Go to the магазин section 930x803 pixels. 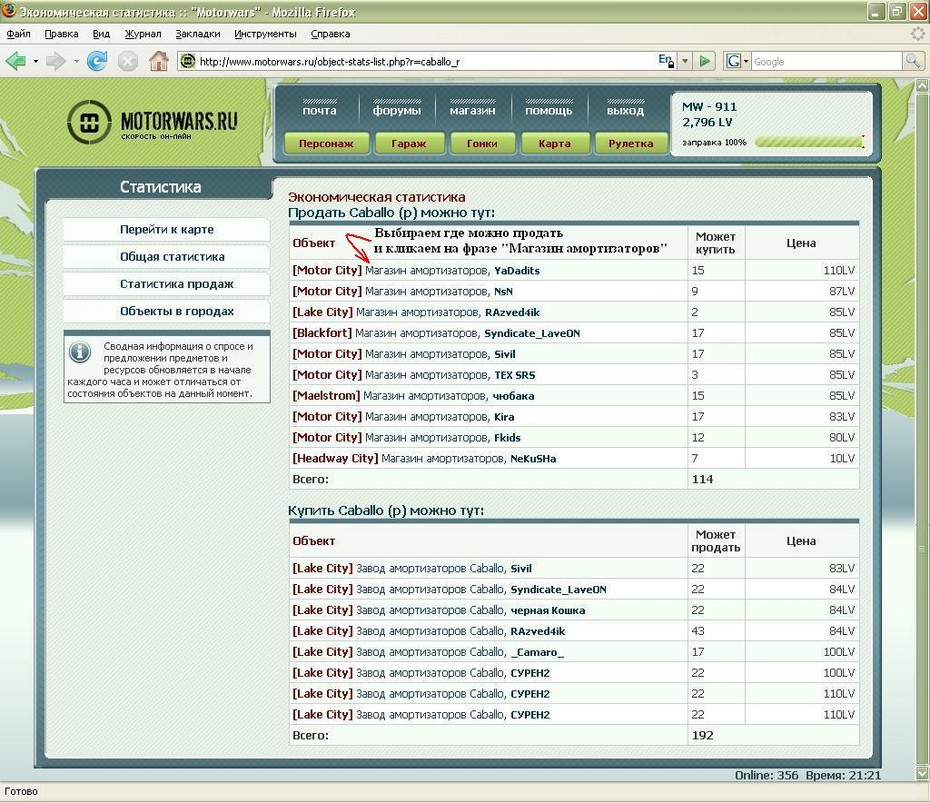point(472,110)
